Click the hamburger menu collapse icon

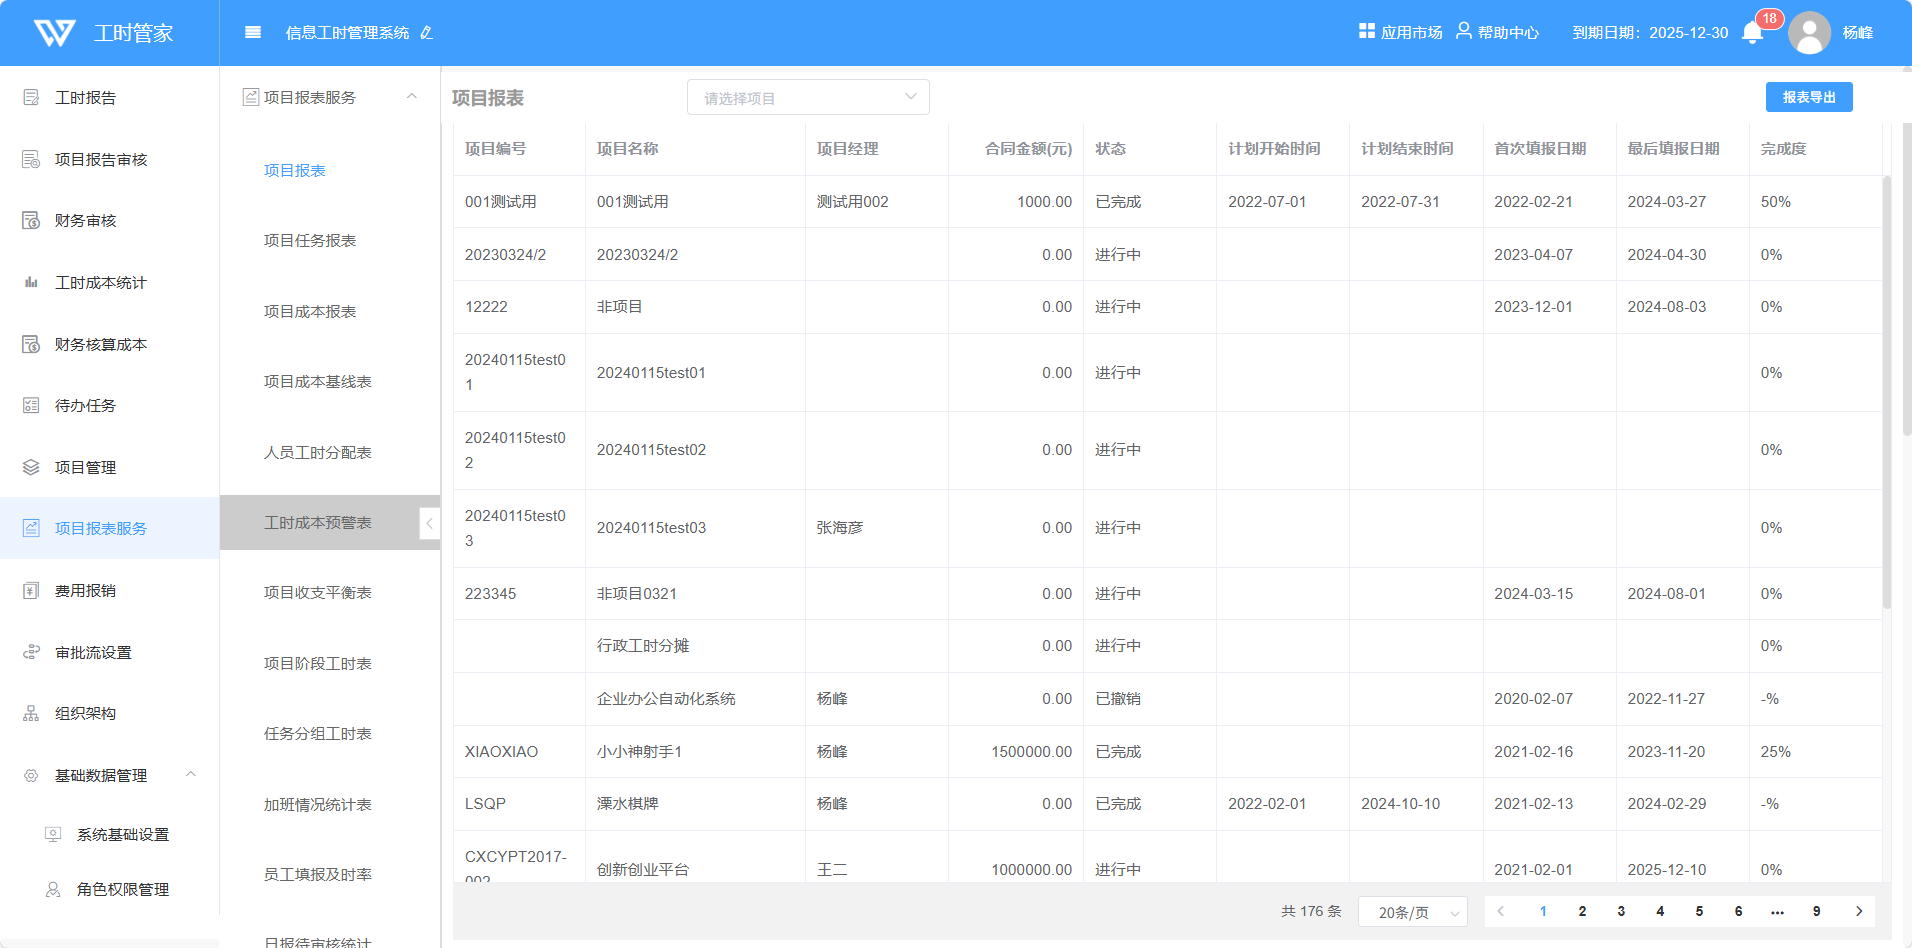pos(253,32)
